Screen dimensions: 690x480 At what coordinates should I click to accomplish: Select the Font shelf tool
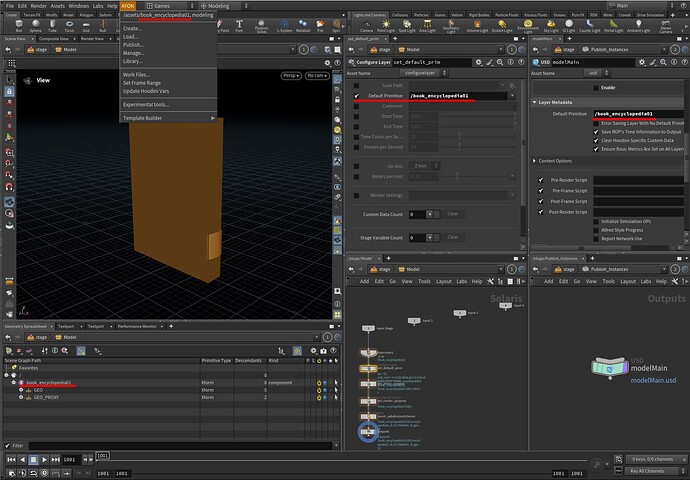[x=239, y=26]
